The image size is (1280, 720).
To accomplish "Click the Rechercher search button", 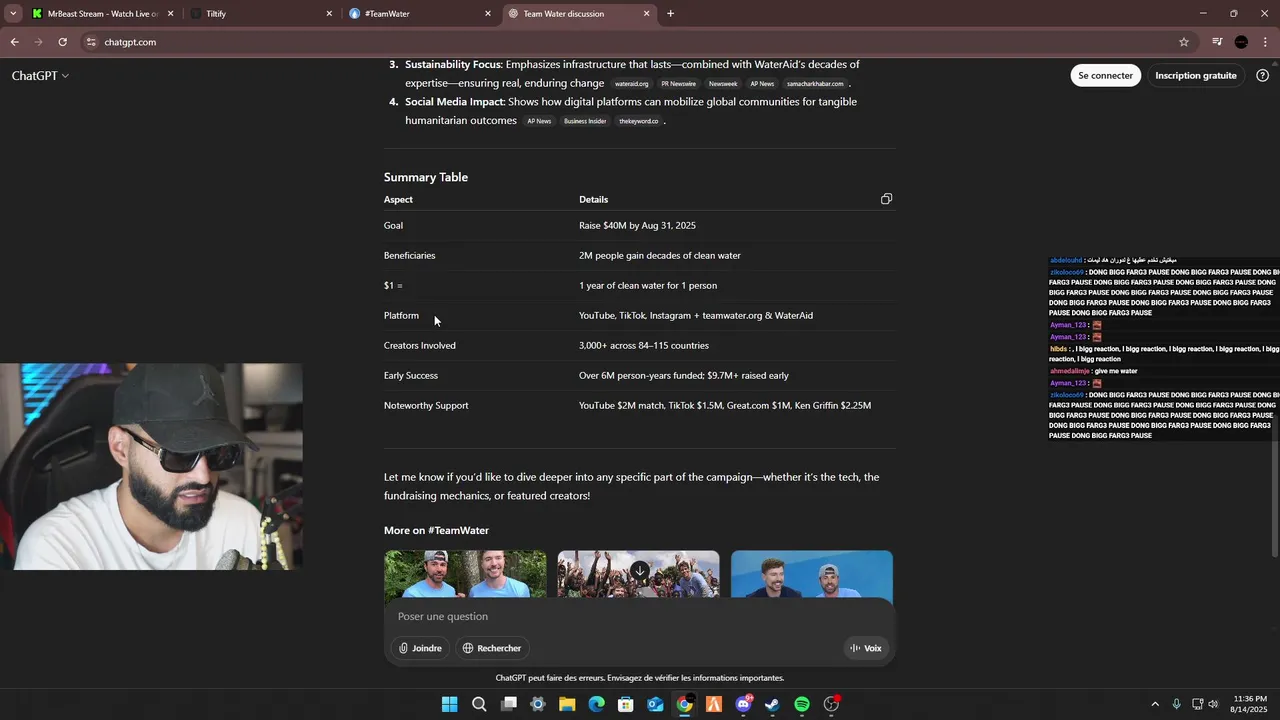I will [x=491, y=648].
